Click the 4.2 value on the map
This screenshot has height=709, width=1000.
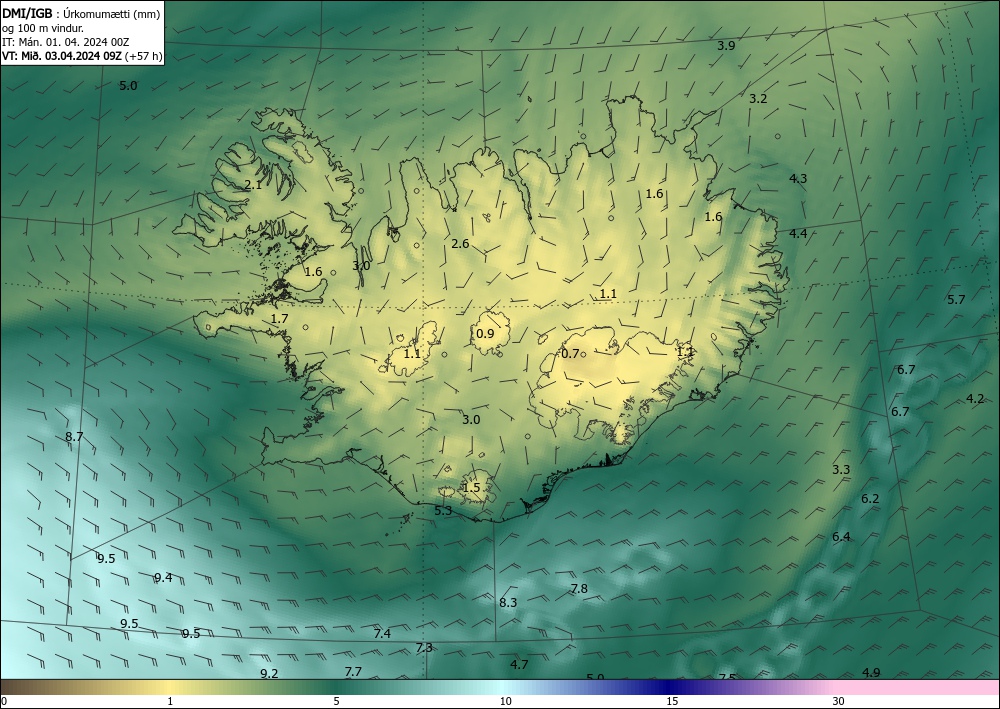click(974, 399)
